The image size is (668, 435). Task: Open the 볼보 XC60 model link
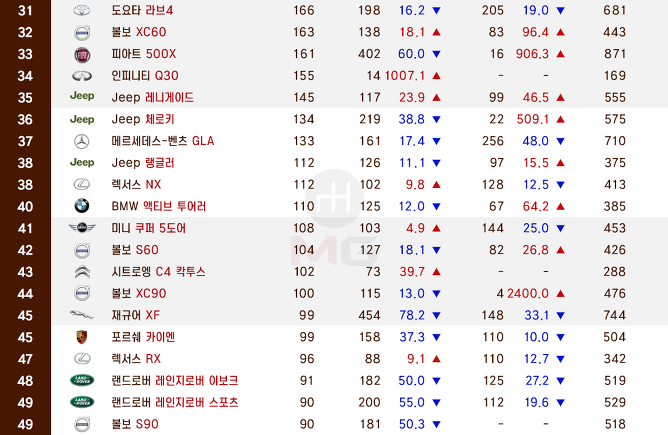click(138, 32)
